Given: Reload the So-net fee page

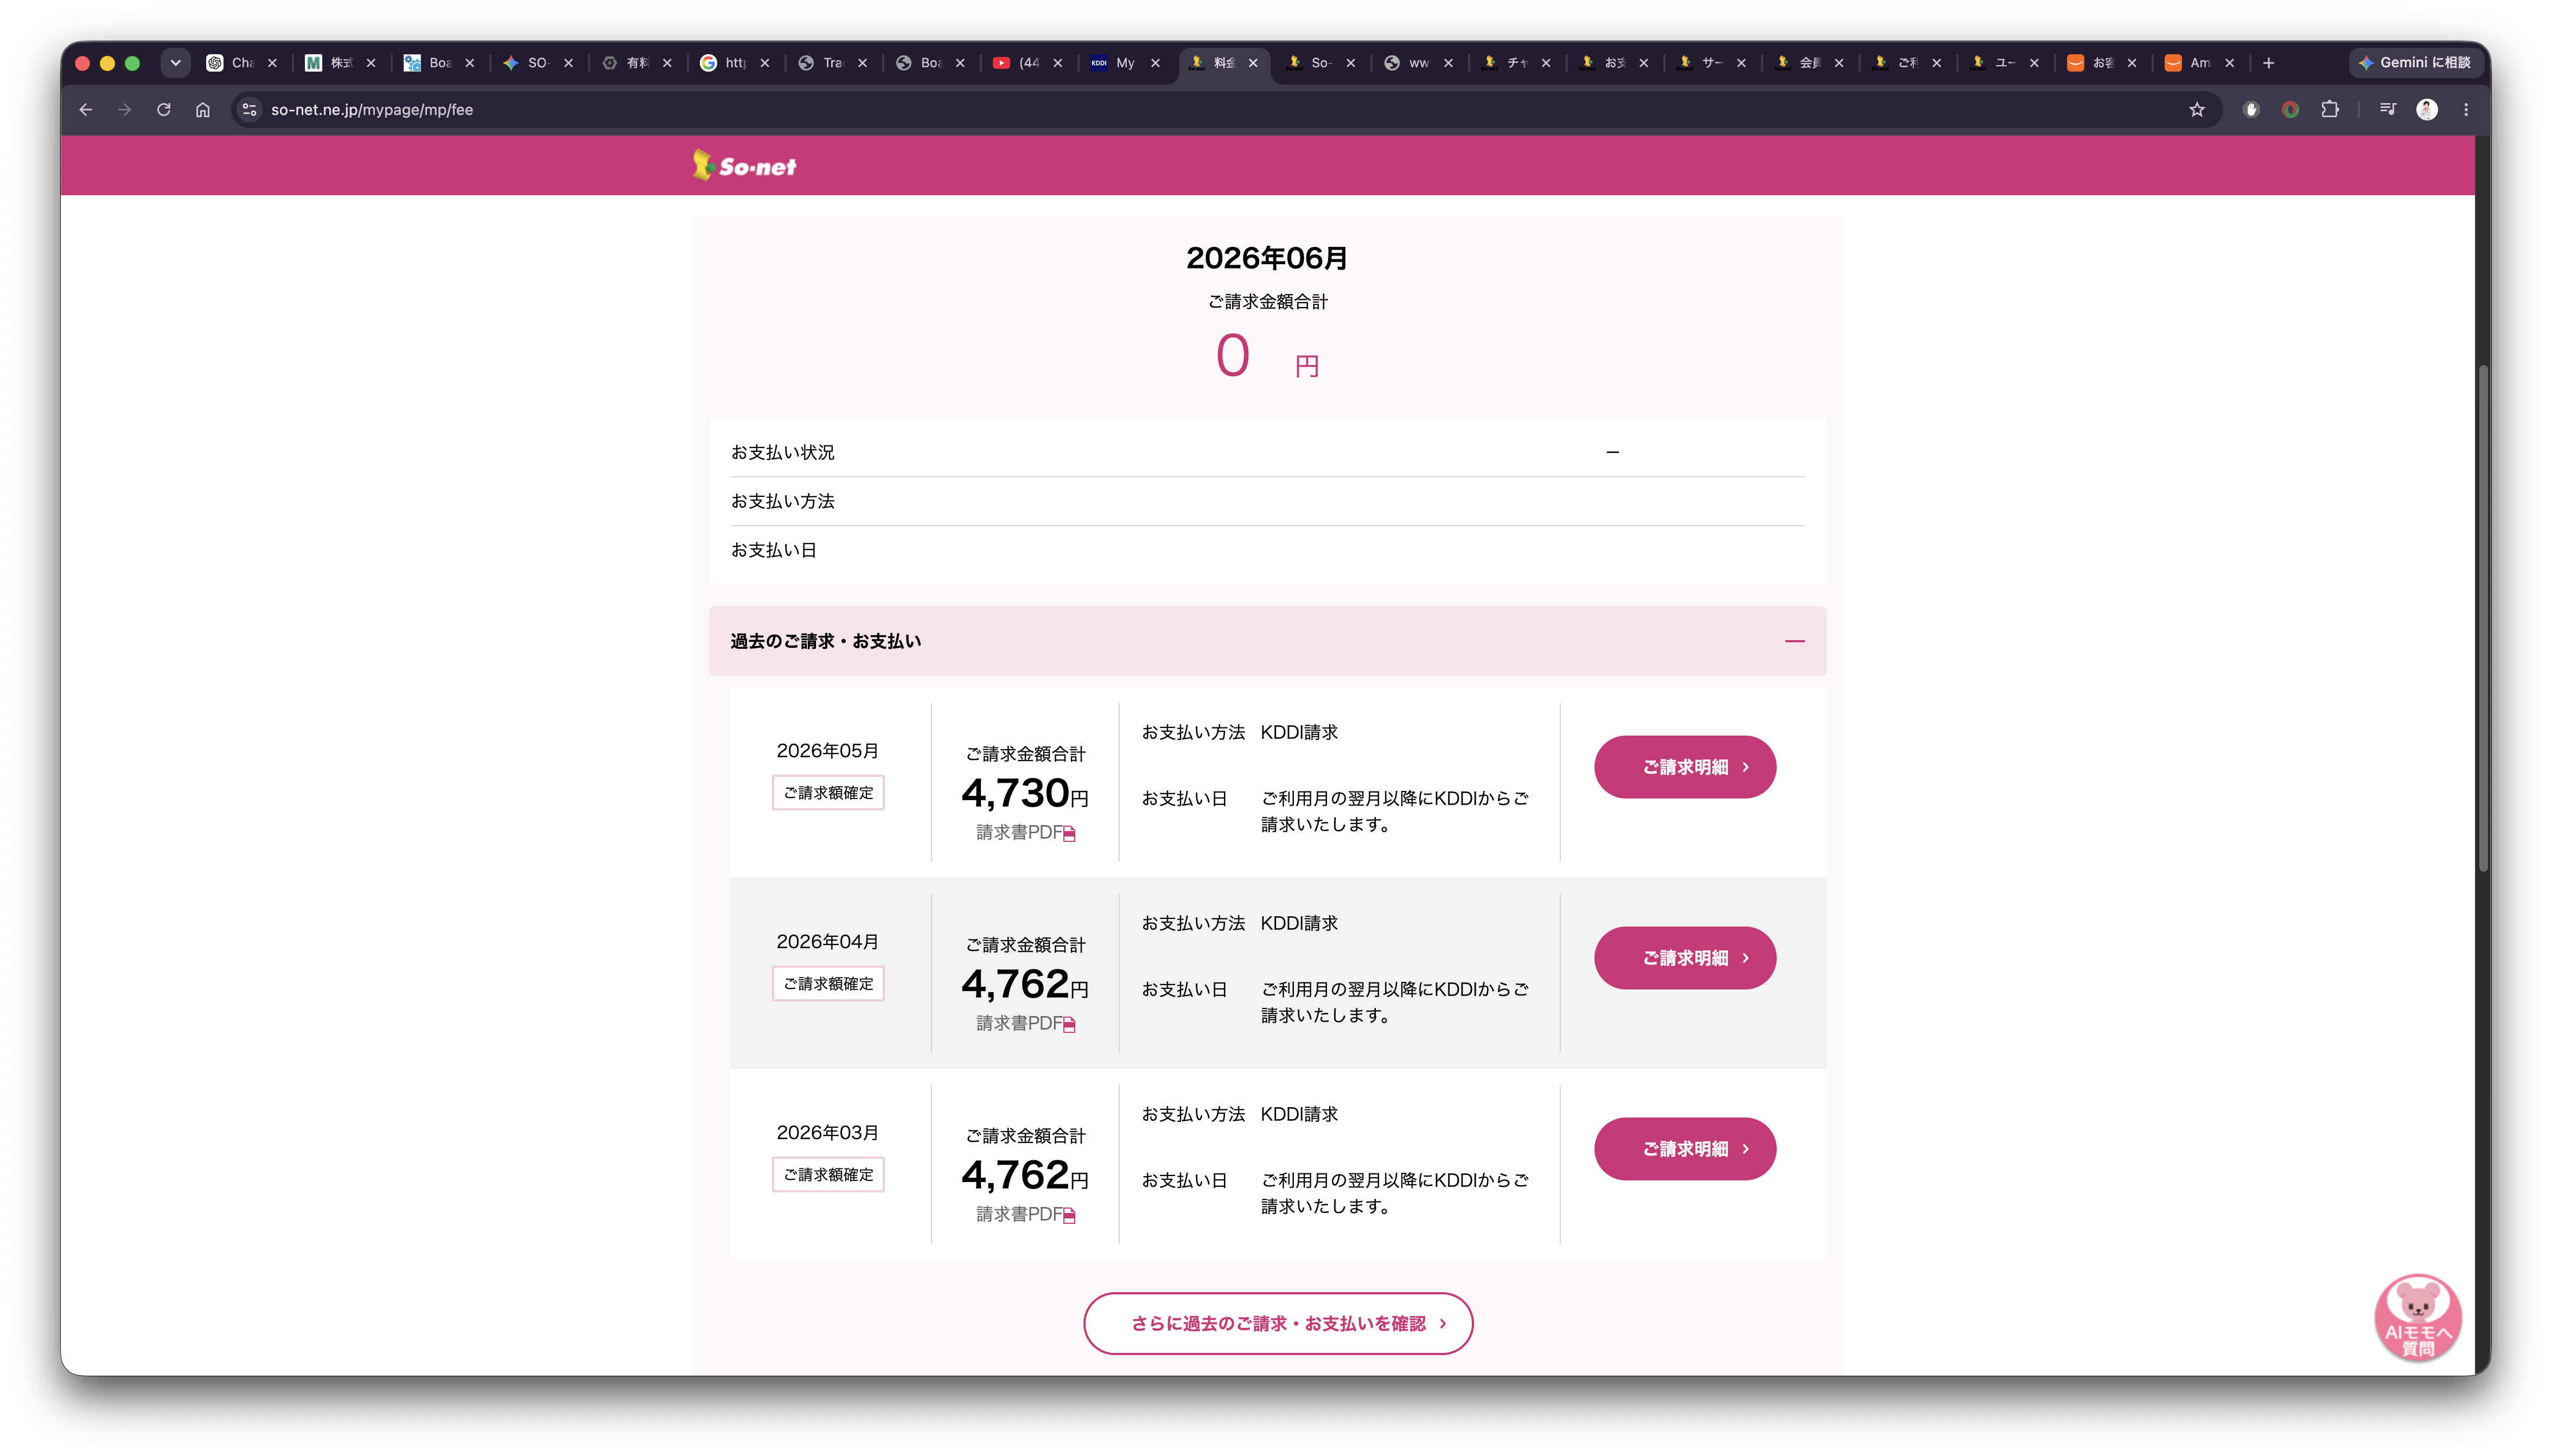Looking at the screenshot, I should [164, 110].
